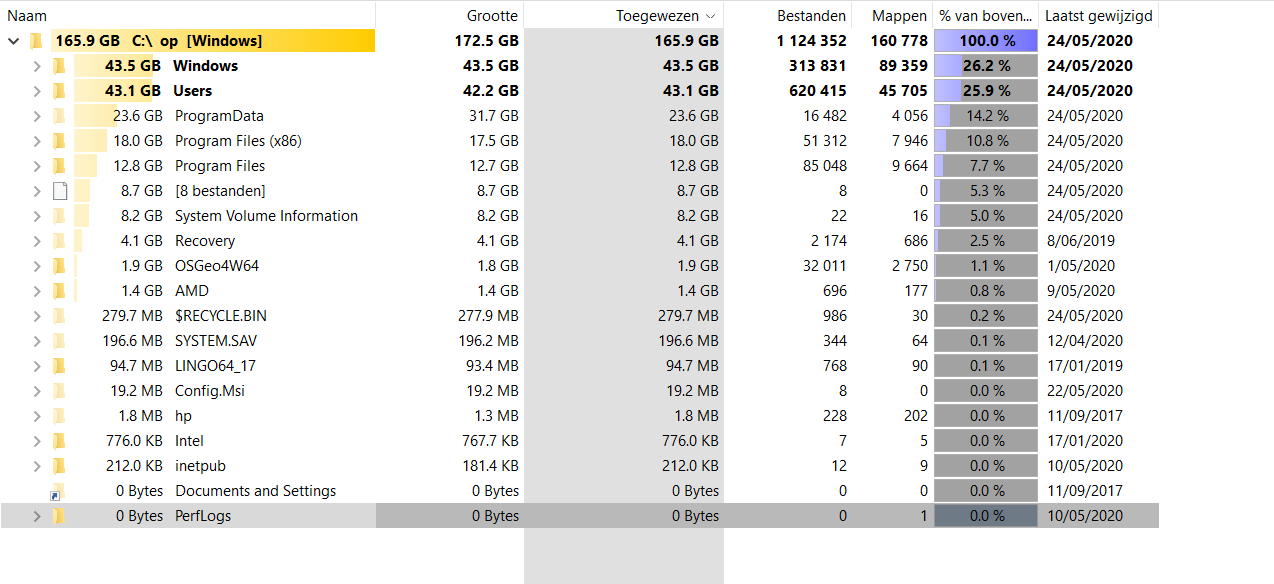Expand the Program Files (x86) folder
Screen dimensions: 1274x584
pos(37,141)
